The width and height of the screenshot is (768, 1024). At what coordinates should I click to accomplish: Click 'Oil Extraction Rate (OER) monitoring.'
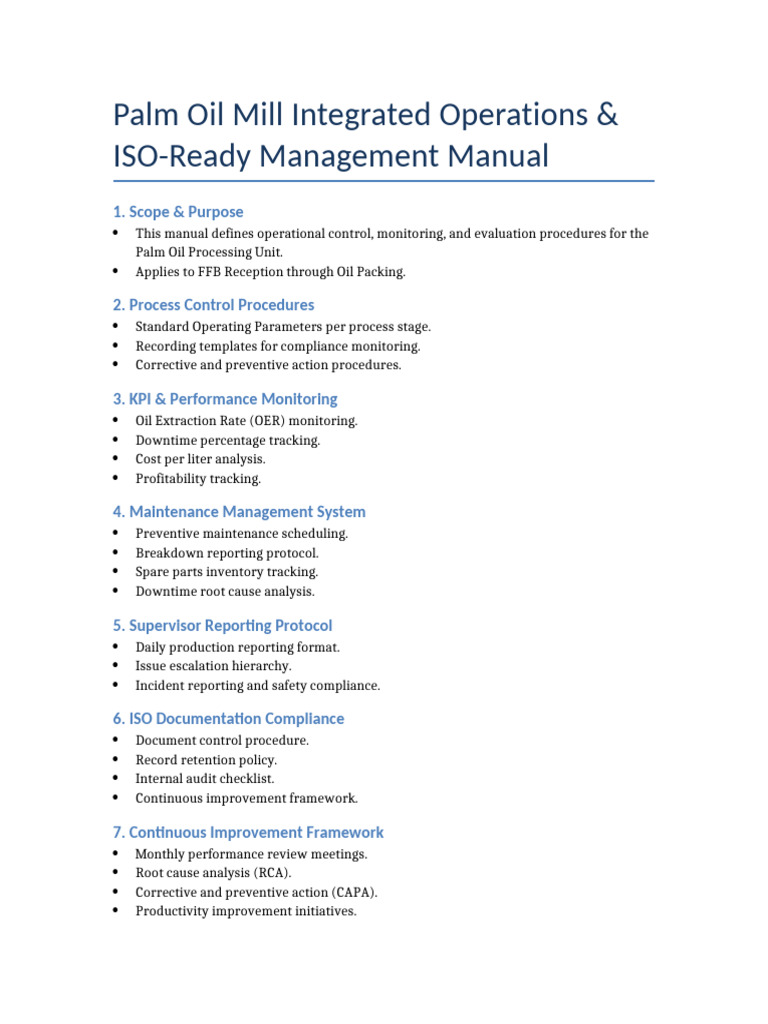(x=246, y=421)
